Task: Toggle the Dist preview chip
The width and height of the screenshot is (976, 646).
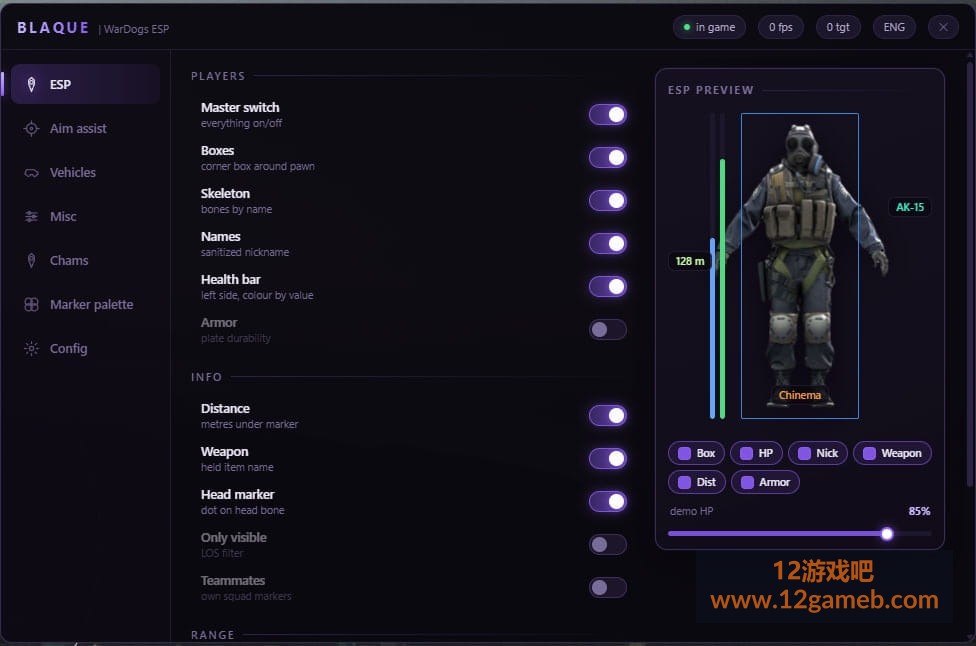Action: tap(697, 482)
